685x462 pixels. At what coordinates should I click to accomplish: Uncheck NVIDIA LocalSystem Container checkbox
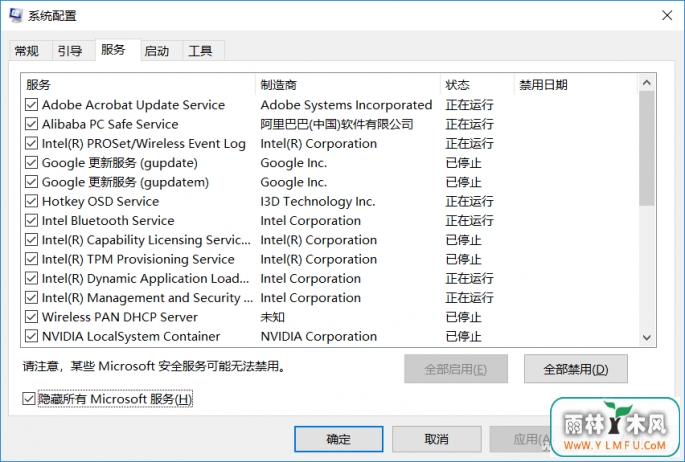click(x=31, y=336)
